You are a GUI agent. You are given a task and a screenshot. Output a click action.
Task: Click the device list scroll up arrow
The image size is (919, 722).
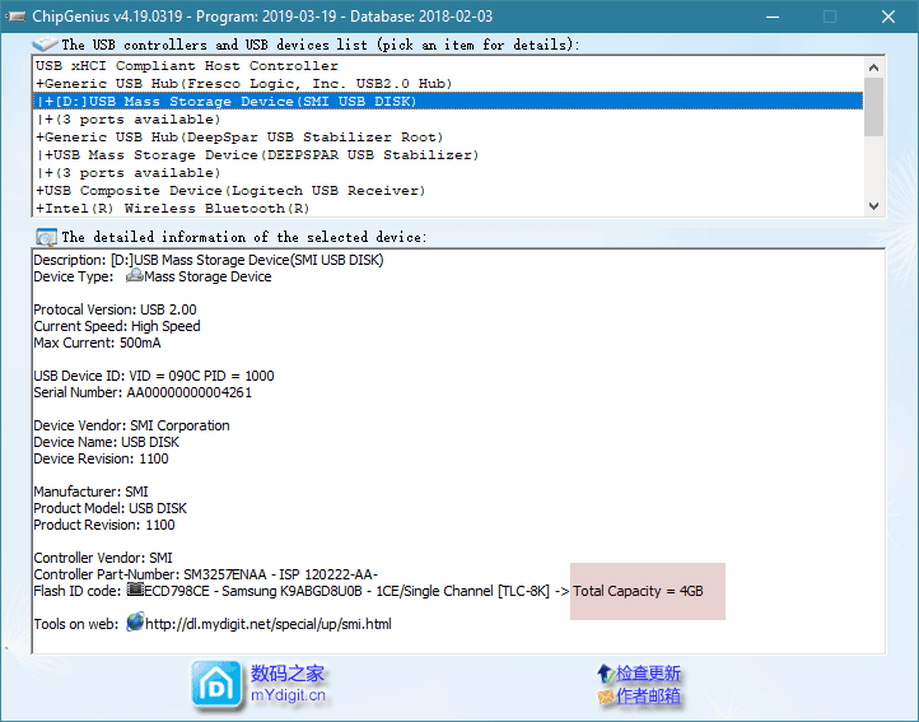pos(873,67)
